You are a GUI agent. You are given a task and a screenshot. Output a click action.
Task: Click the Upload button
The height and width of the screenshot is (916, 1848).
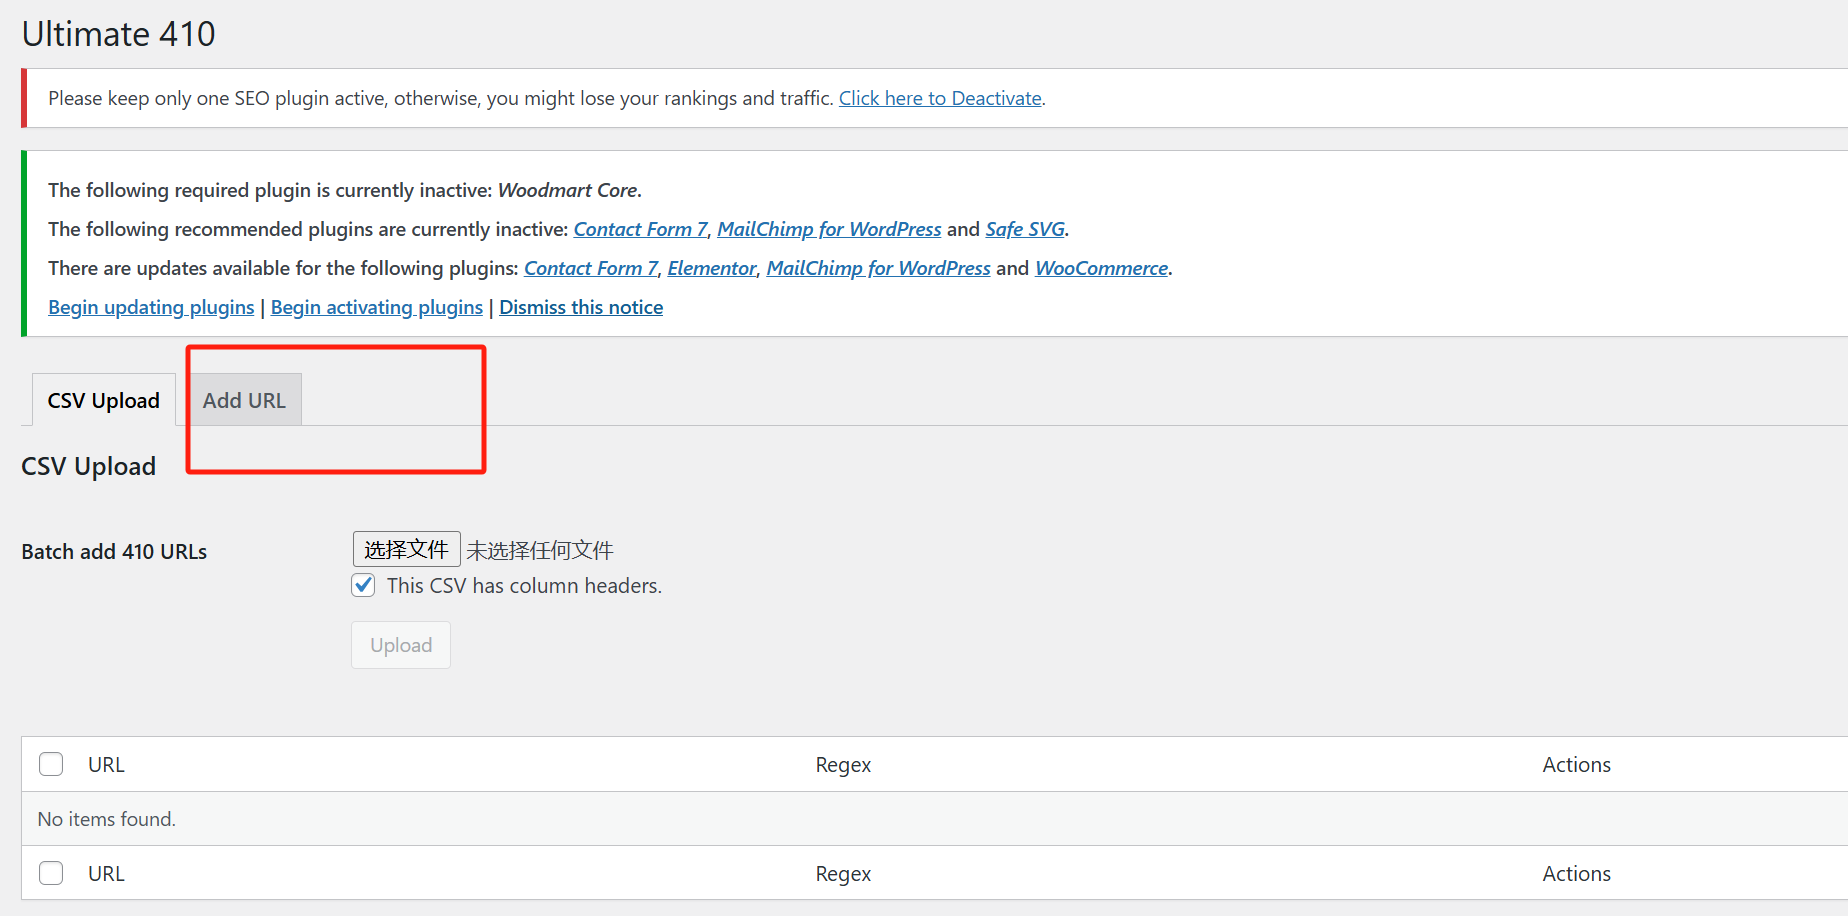(x=401, y=645)
